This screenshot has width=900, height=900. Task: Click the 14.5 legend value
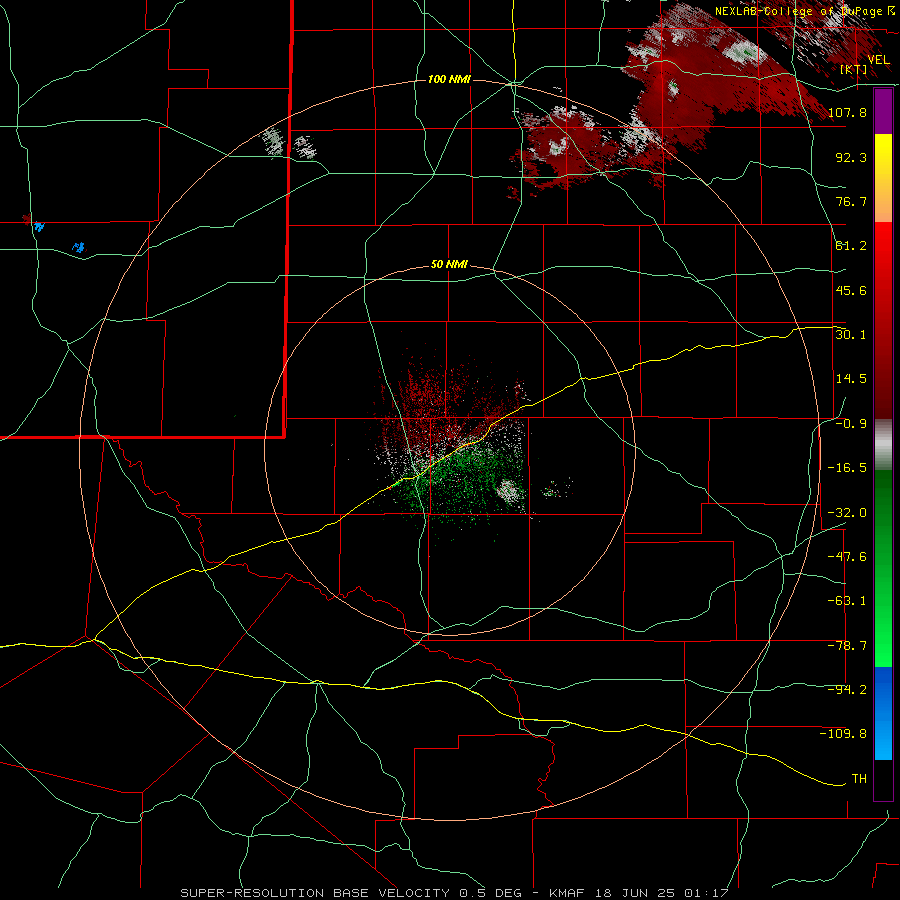pos(851,379)
